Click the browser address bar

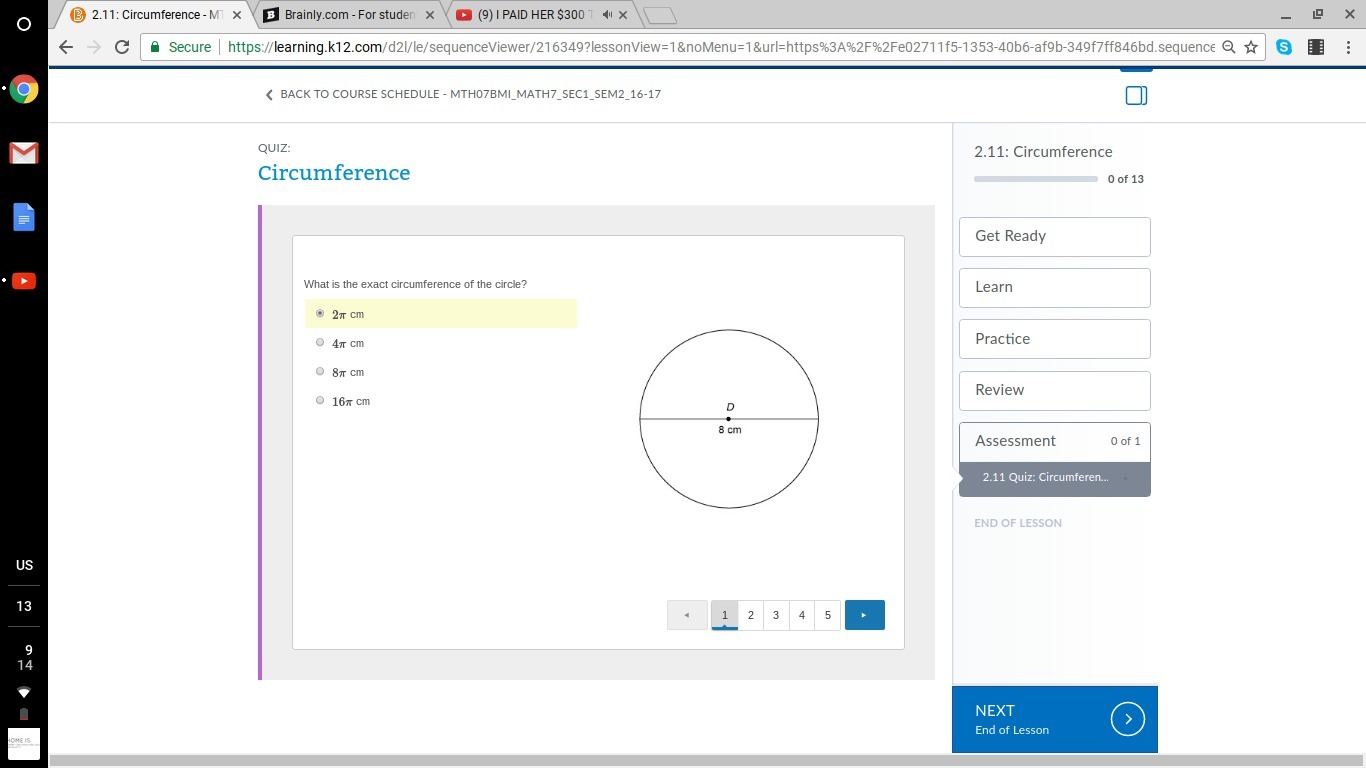[688, 47]
